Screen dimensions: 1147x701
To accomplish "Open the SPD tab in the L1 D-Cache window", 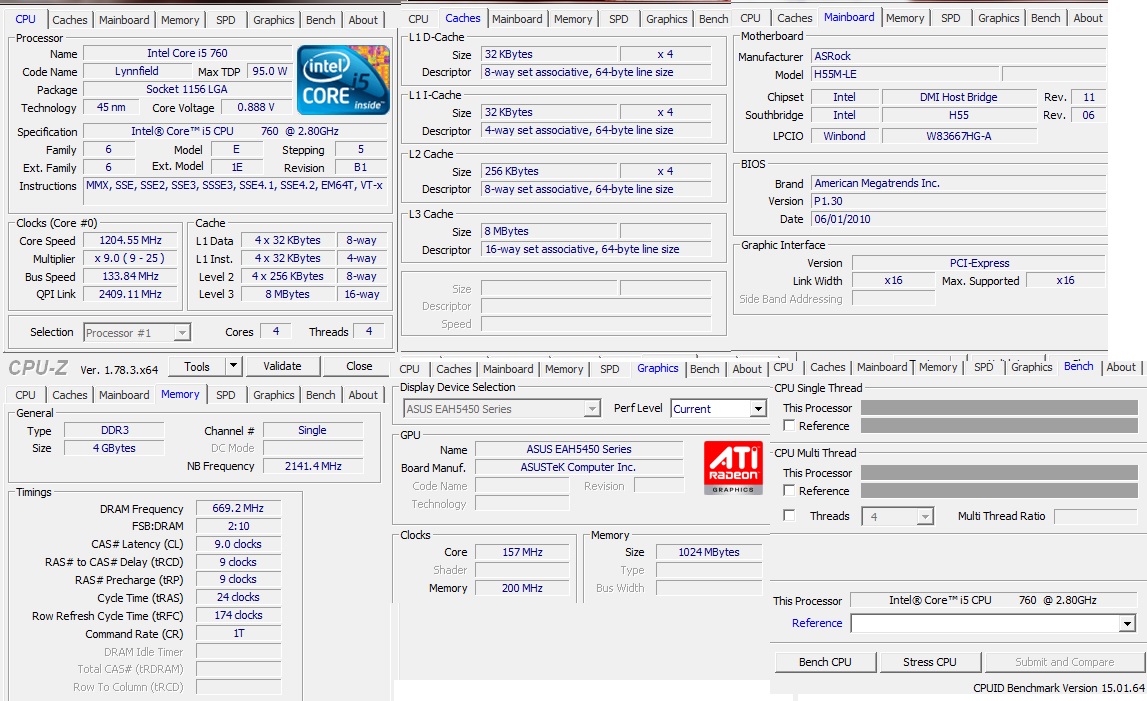I will pos(619,19).
